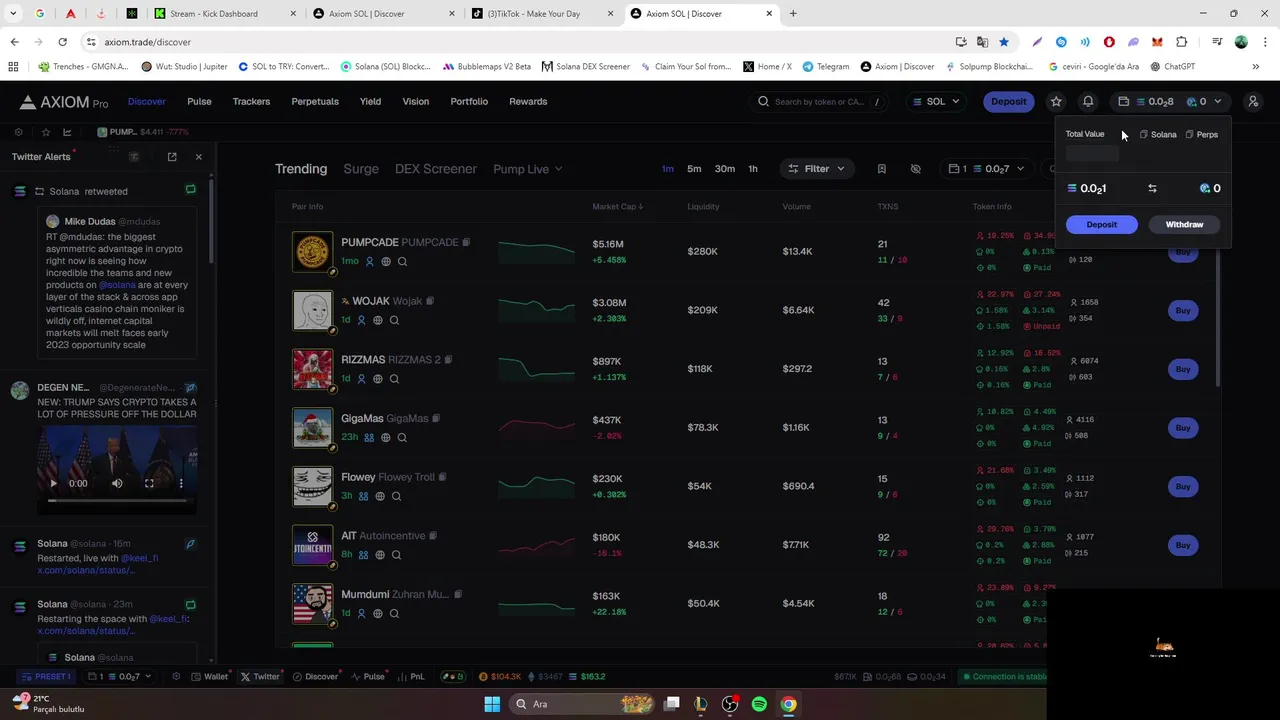Open the layout icon in Twitter Alerts header
The height and width of the screenshot is (720, 1280).
[x=134, y=157]
